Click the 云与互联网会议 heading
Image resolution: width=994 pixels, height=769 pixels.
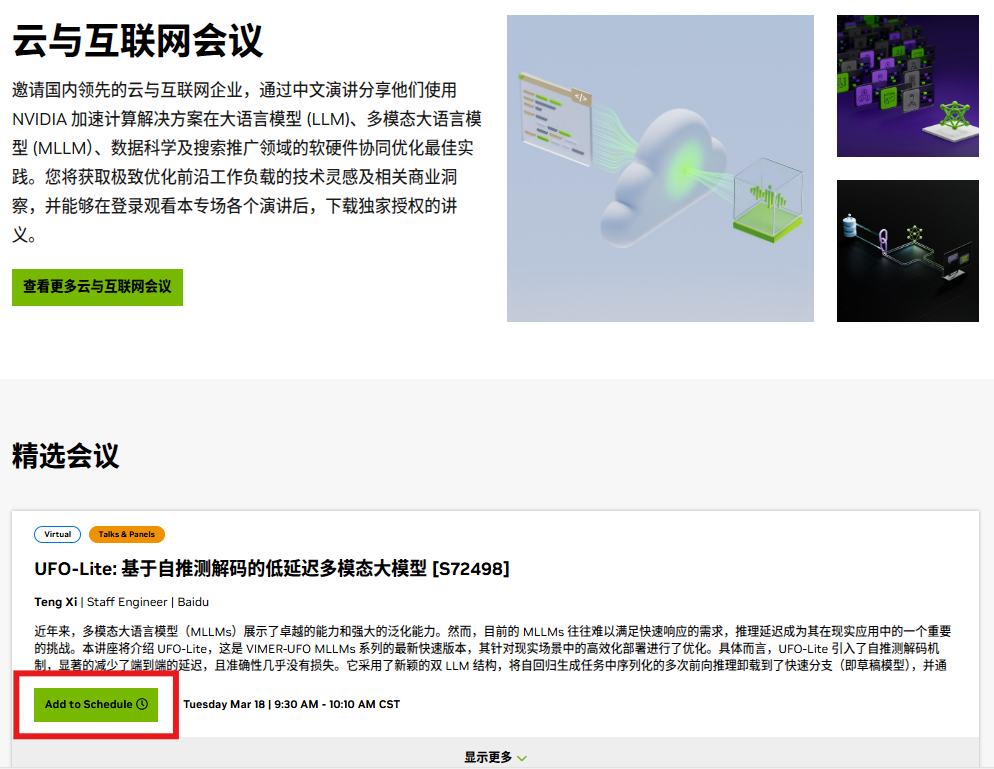(138, 41)
